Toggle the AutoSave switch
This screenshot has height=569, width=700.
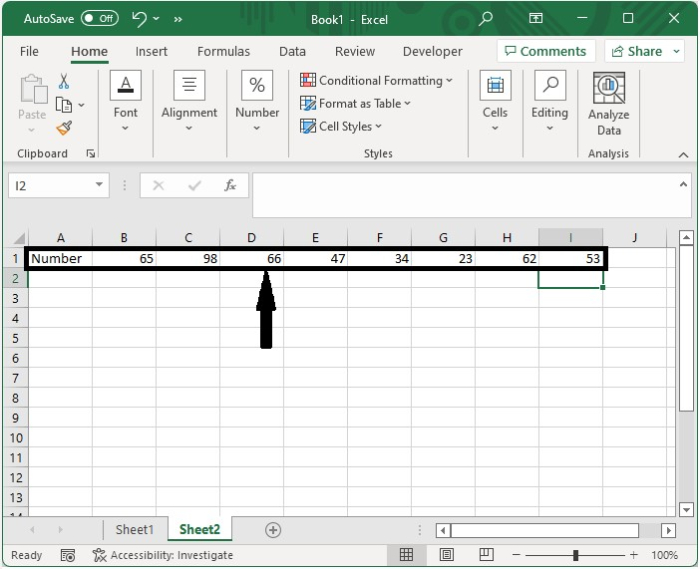tap(100, 18)
